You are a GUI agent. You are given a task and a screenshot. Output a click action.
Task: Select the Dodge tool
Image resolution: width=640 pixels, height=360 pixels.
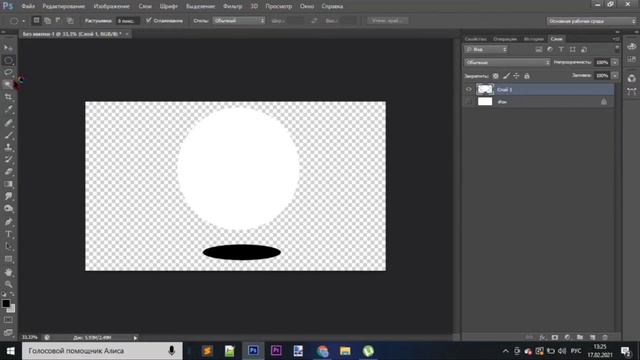point(8,209)
